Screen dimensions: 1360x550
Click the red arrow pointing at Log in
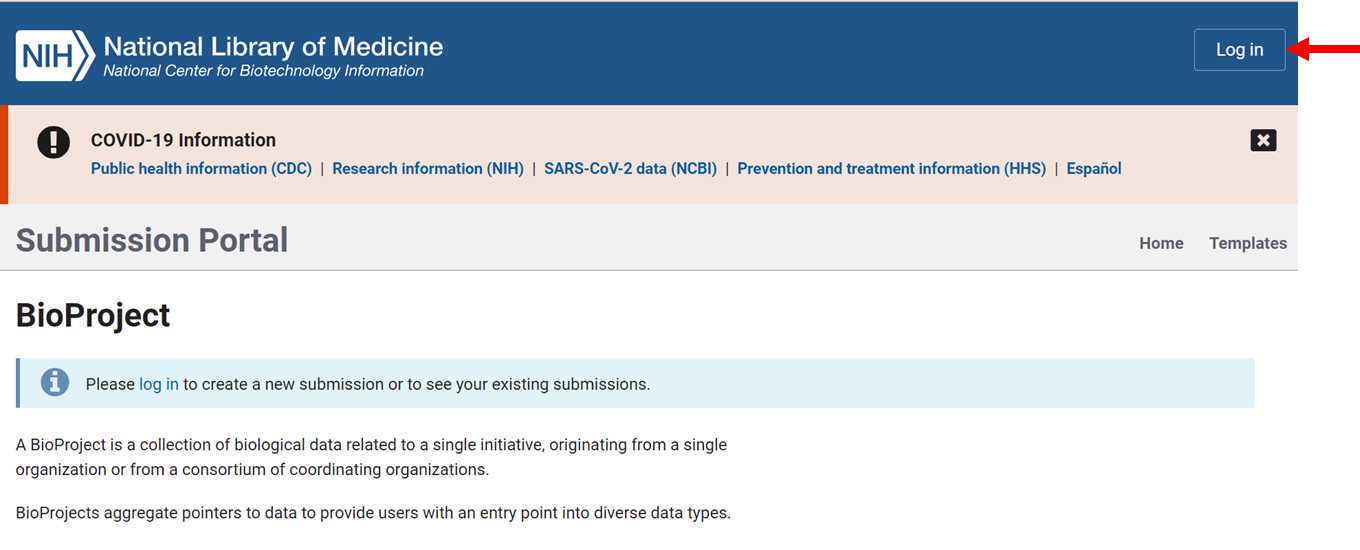1324,49
